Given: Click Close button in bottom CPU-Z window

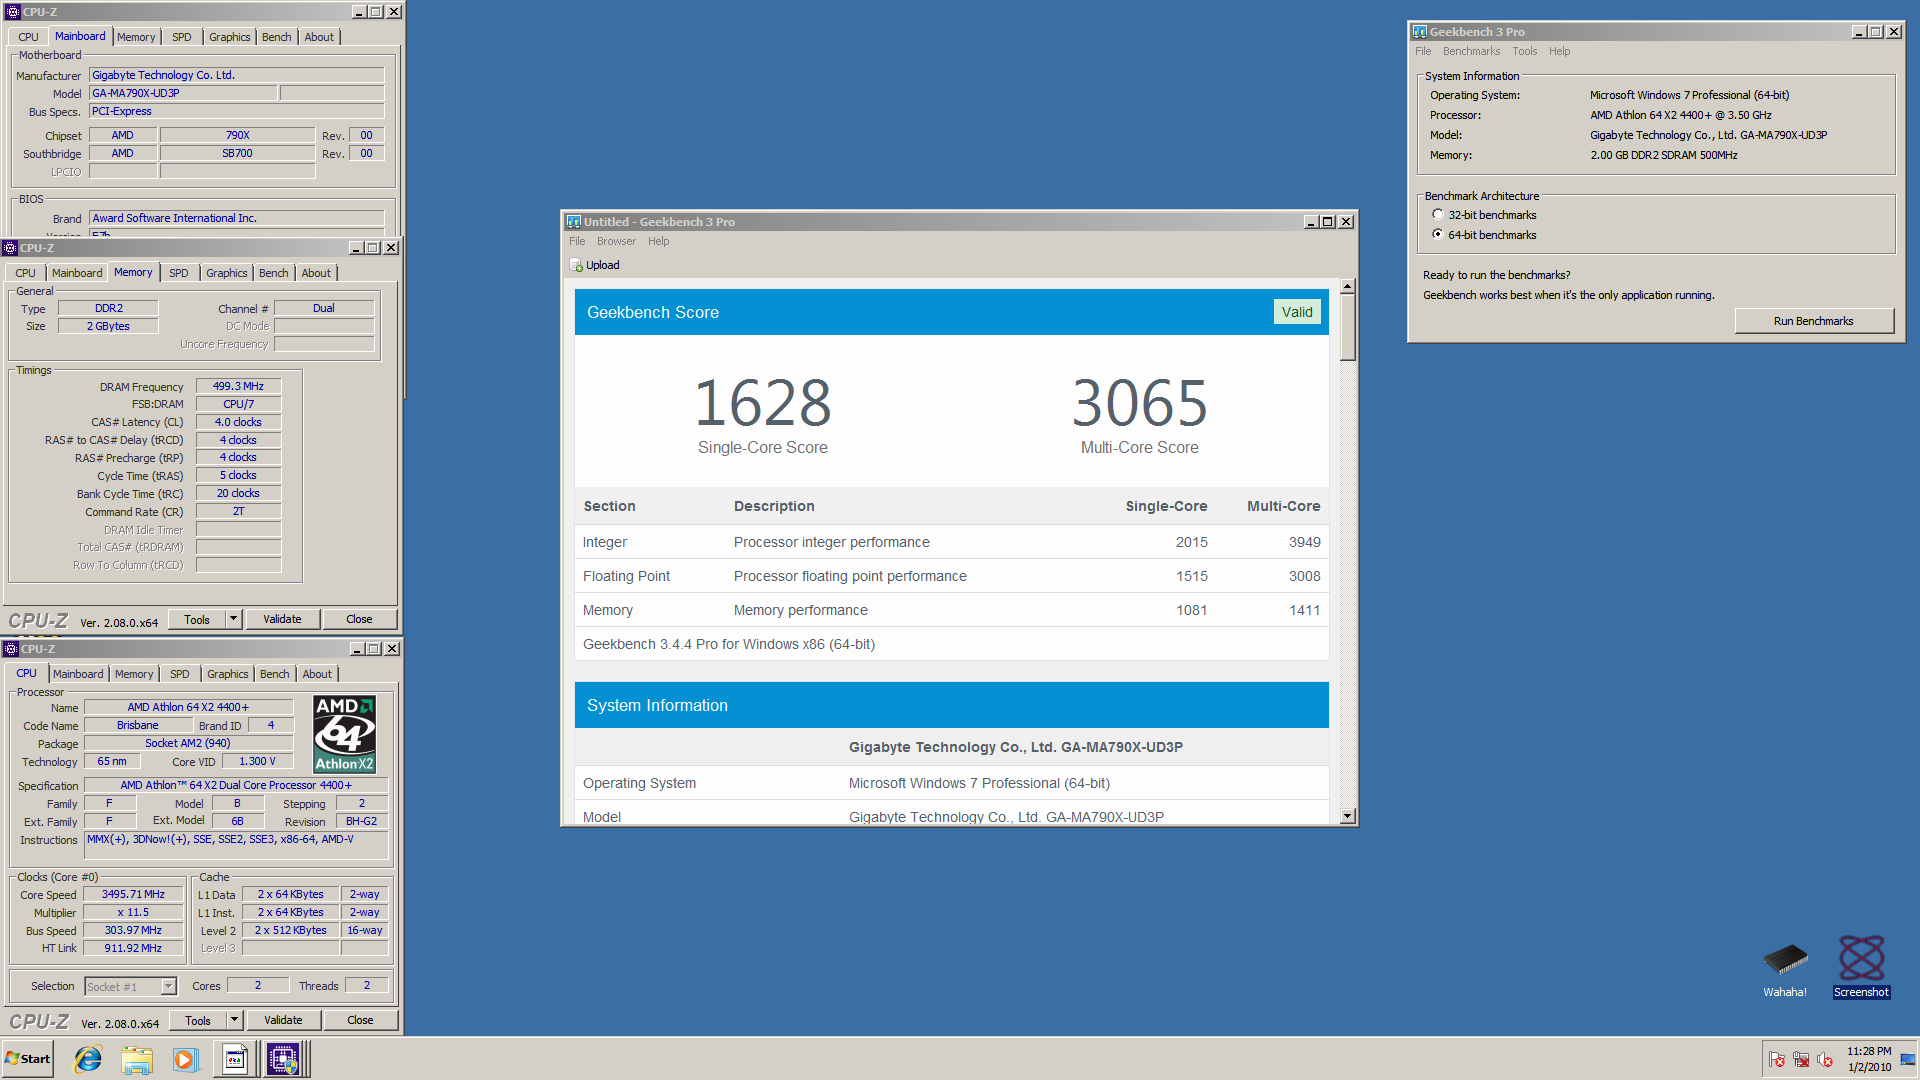Looking at the screenshot, I should (x=360, y=1020).
